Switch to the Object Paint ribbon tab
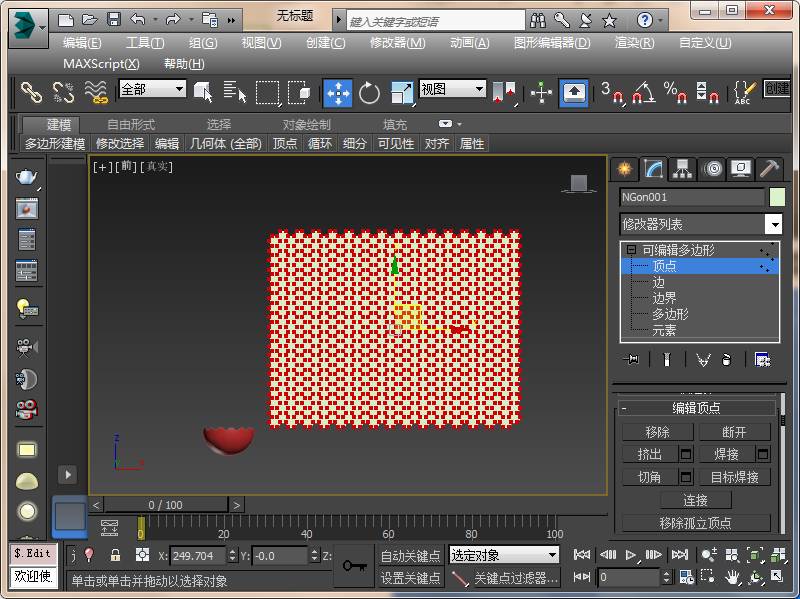Viewport: 800px width, 599px height. coord(307,124)
